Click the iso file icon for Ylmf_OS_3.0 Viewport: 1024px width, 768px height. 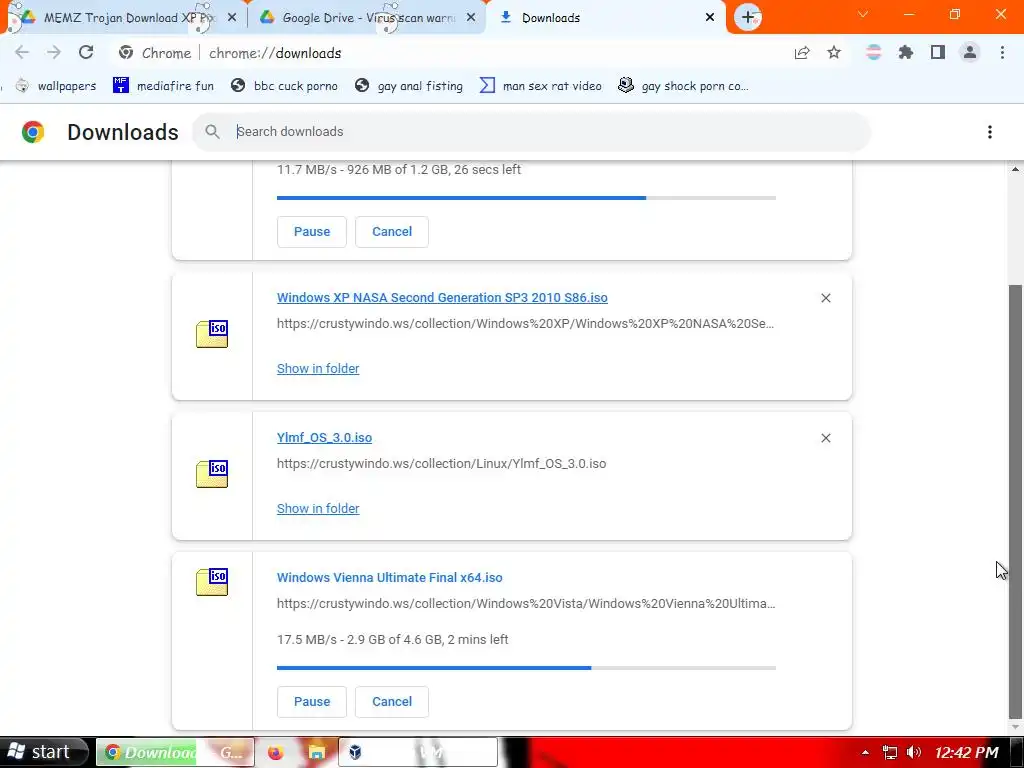[x=212, y=474]
